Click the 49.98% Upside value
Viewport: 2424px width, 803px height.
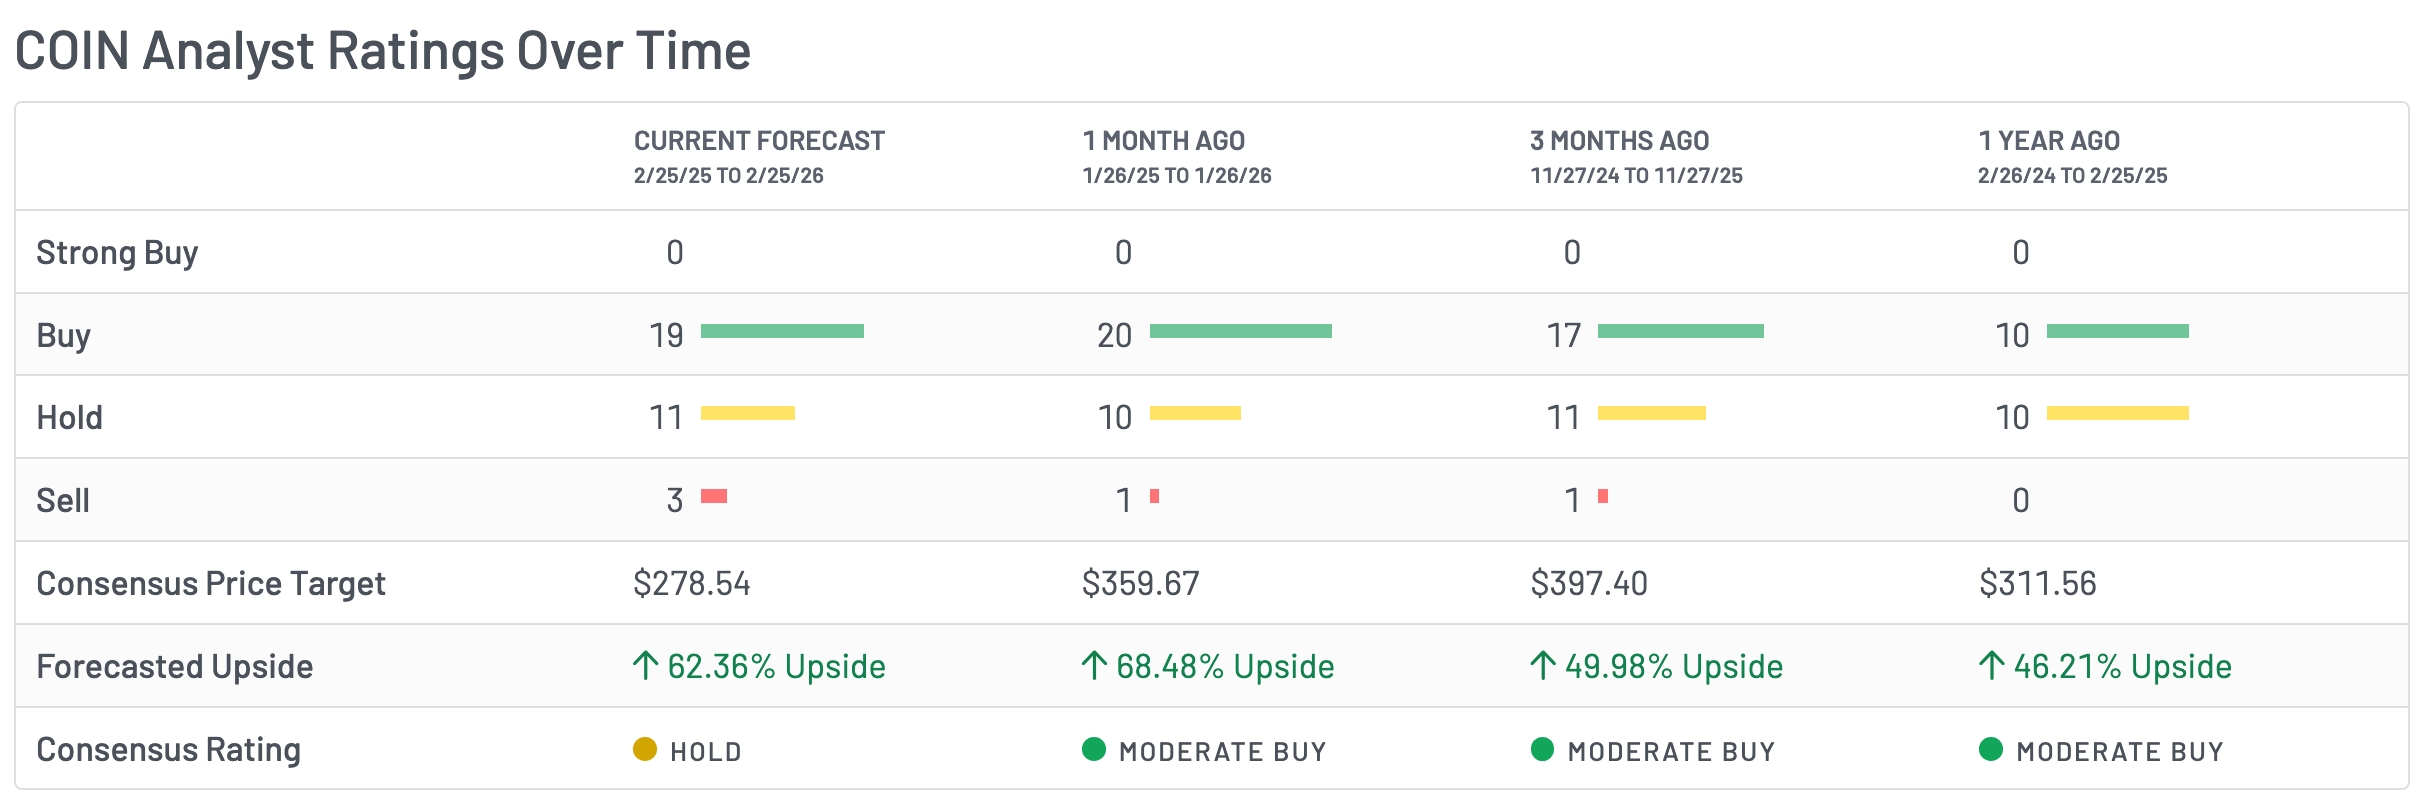click(x=1674, y=667)
